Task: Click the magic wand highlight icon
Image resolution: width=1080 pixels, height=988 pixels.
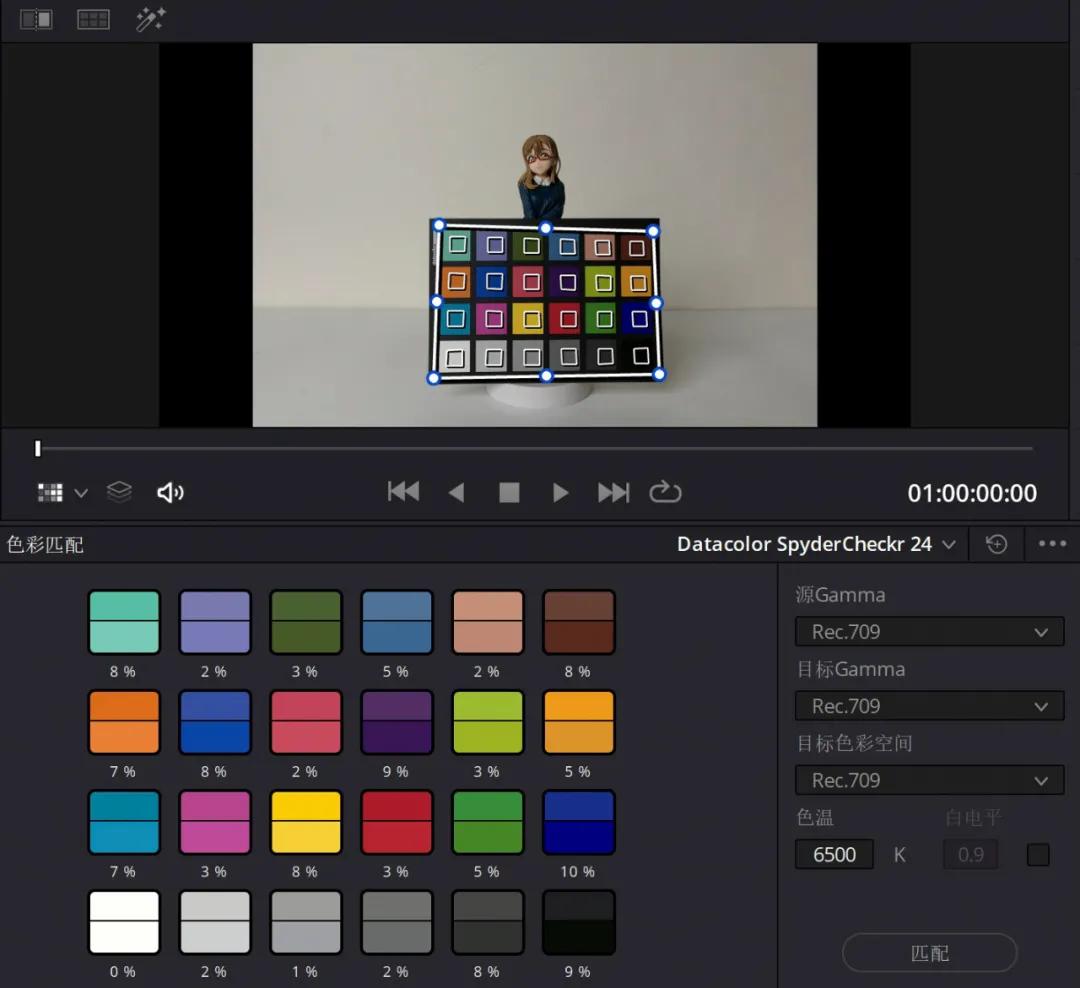Action: point(150,19)
